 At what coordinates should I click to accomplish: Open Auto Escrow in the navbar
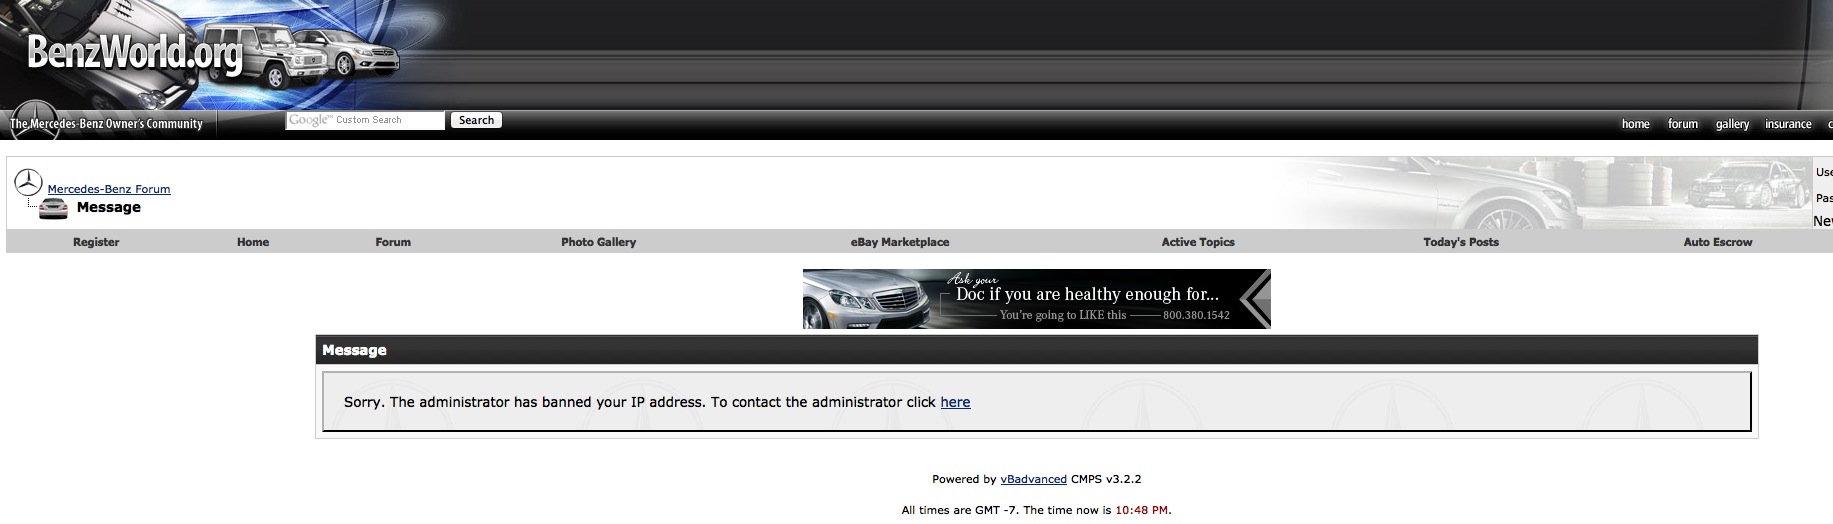click(1718, 242)
